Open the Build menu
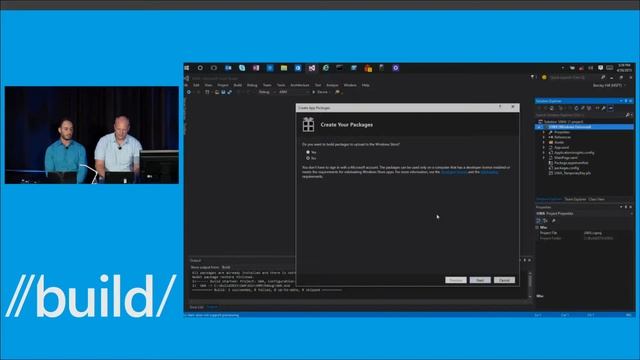This screenshot has height=360, width=640. coord(238,85)
